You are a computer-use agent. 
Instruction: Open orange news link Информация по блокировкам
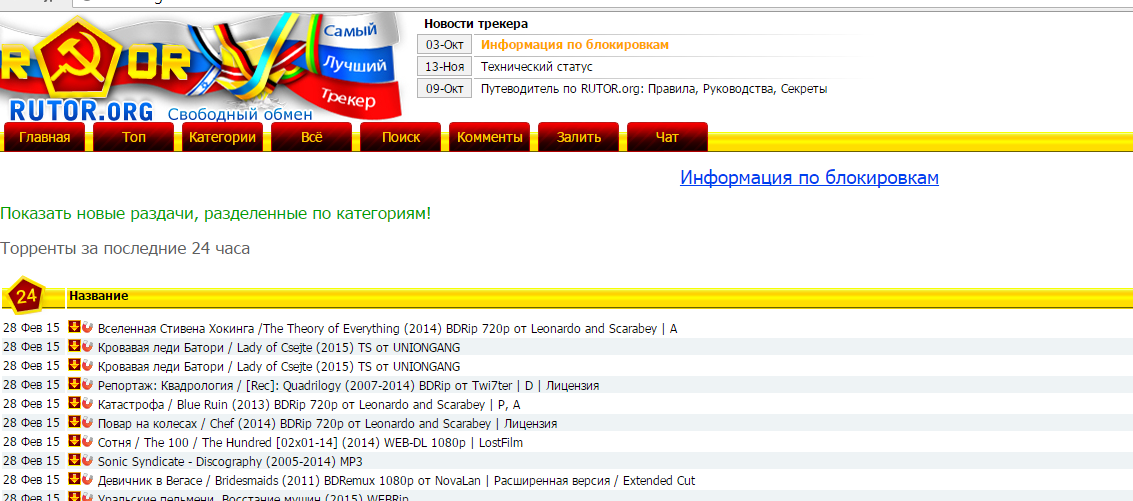click(575, 45)
